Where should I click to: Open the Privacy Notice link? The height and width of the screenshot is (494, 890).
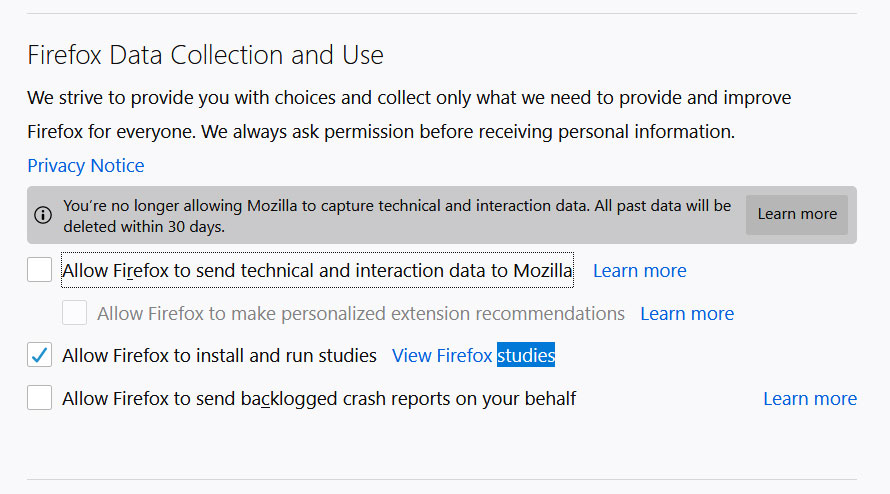point(86,166)
